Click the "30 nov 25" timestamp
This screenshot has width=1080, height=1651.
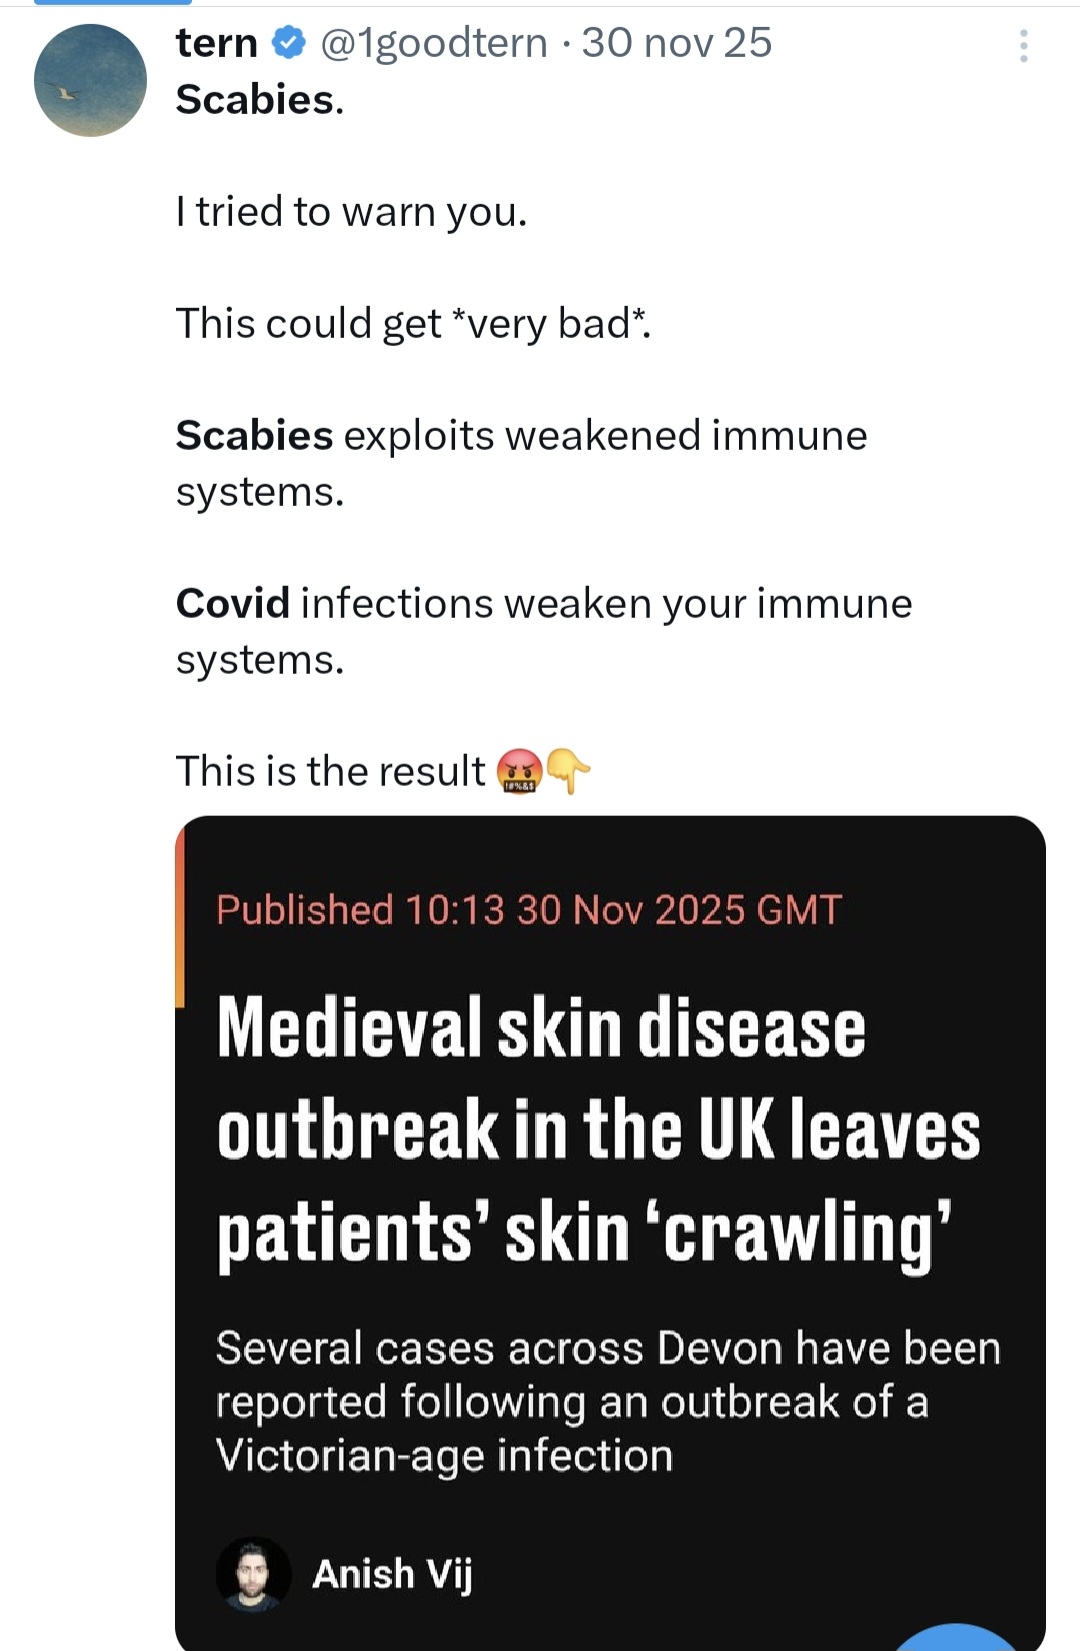pos(677,43)
